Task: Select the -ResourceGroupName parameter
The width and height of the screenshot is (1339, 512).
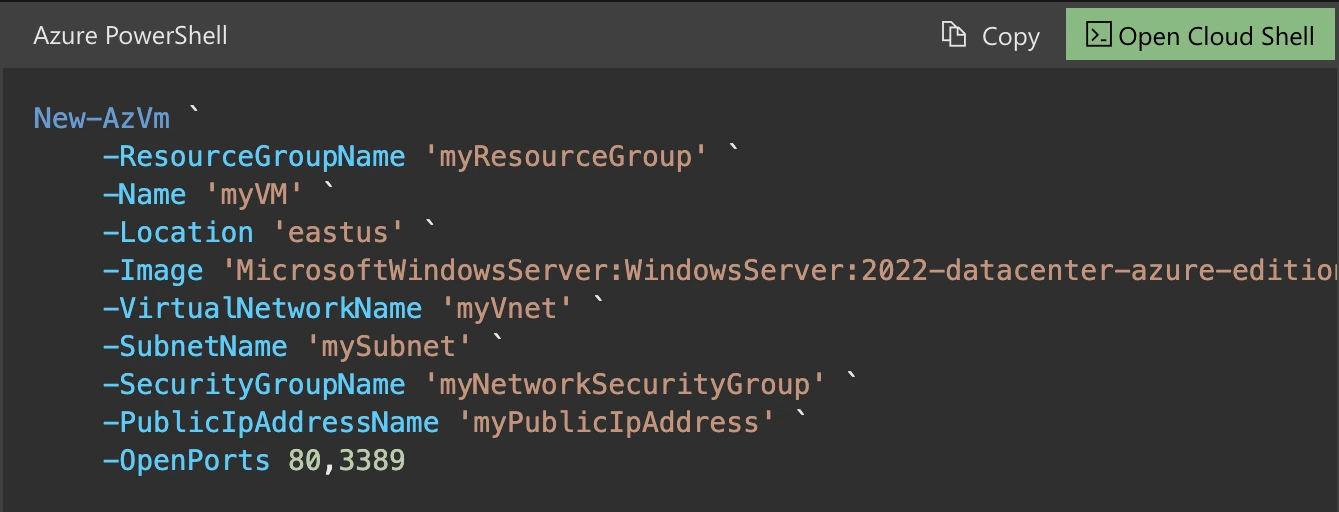Action: tap(254, 157)
